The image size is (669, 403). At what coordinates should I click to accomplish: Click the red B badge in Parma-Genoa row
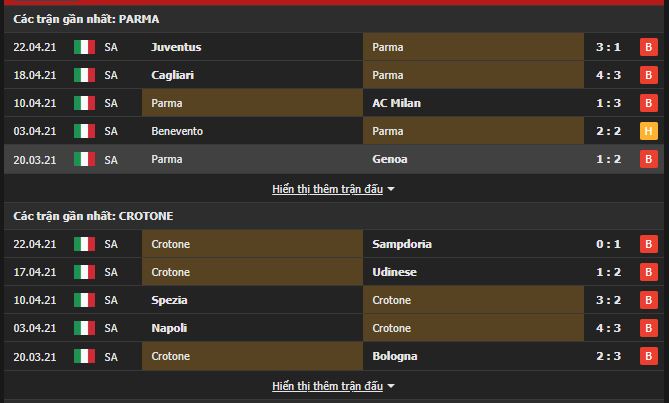(x=648, y=159)
